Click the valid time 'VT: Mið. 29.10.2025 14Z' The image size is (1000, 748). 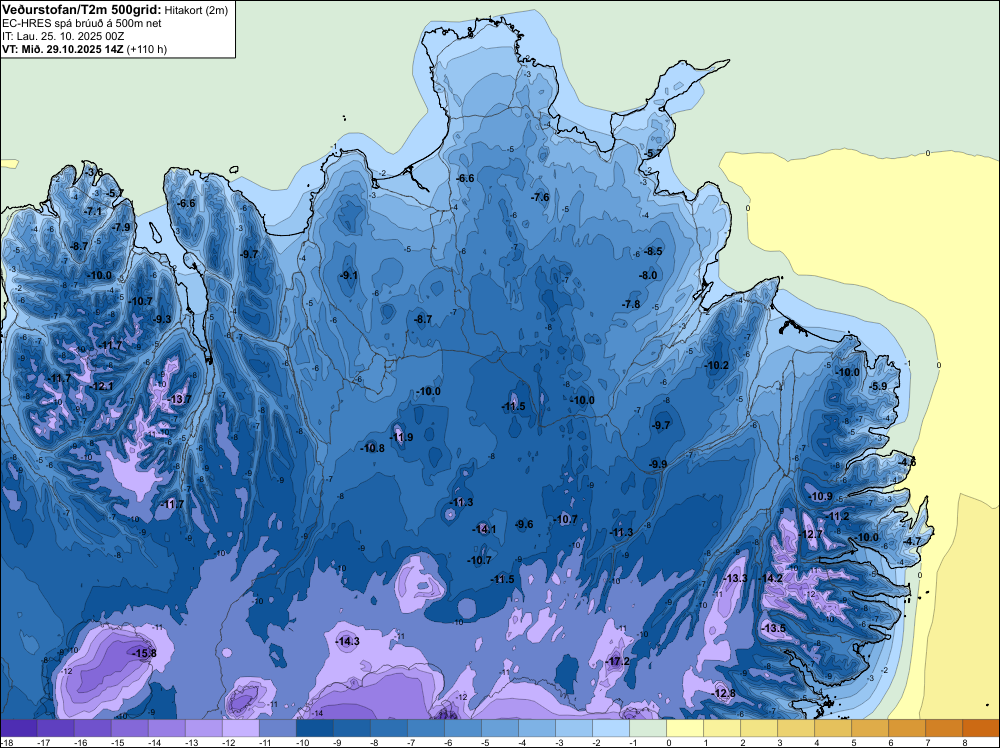pos(62,49)
